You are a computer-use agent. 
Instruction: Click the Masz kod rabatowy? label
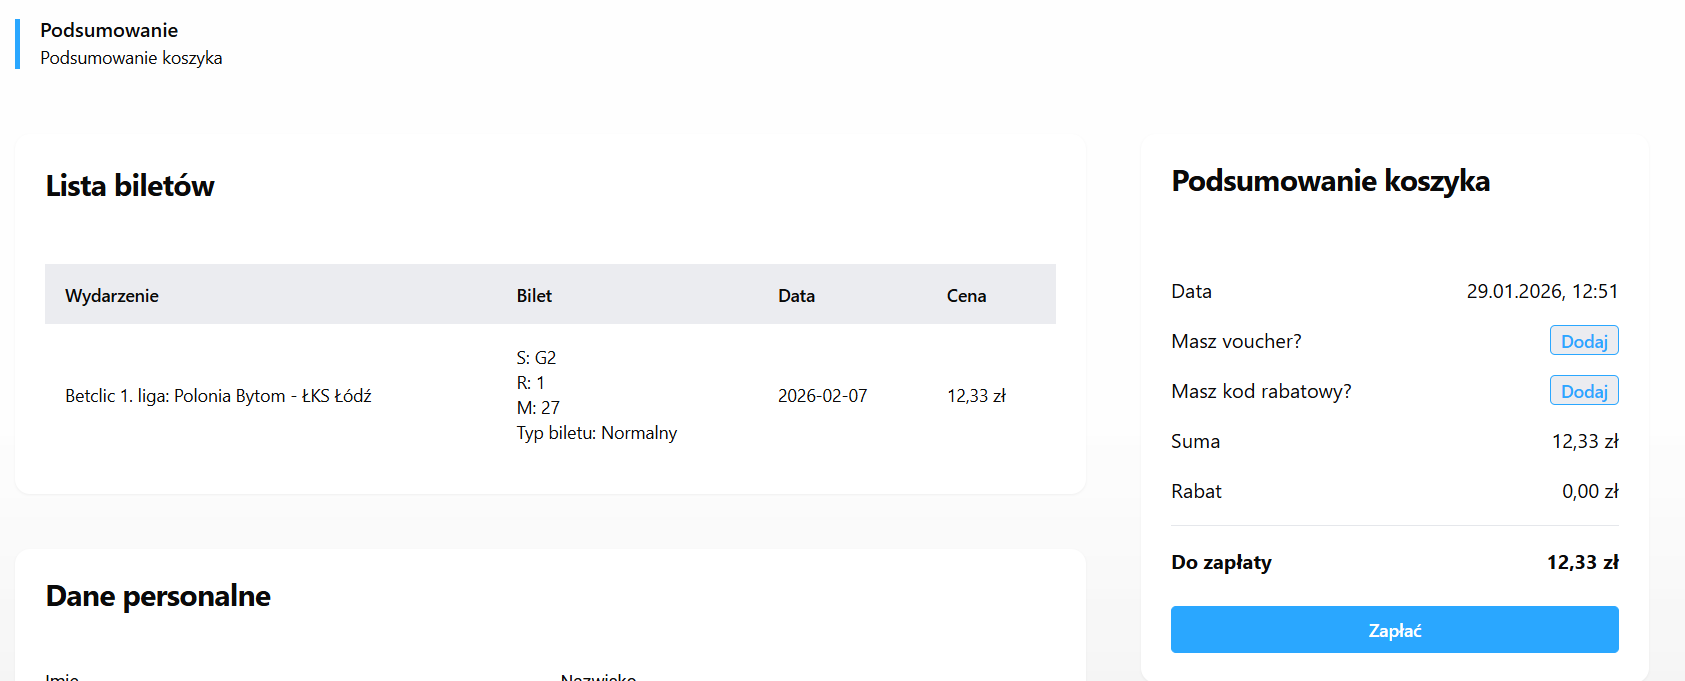[1261, 391]
